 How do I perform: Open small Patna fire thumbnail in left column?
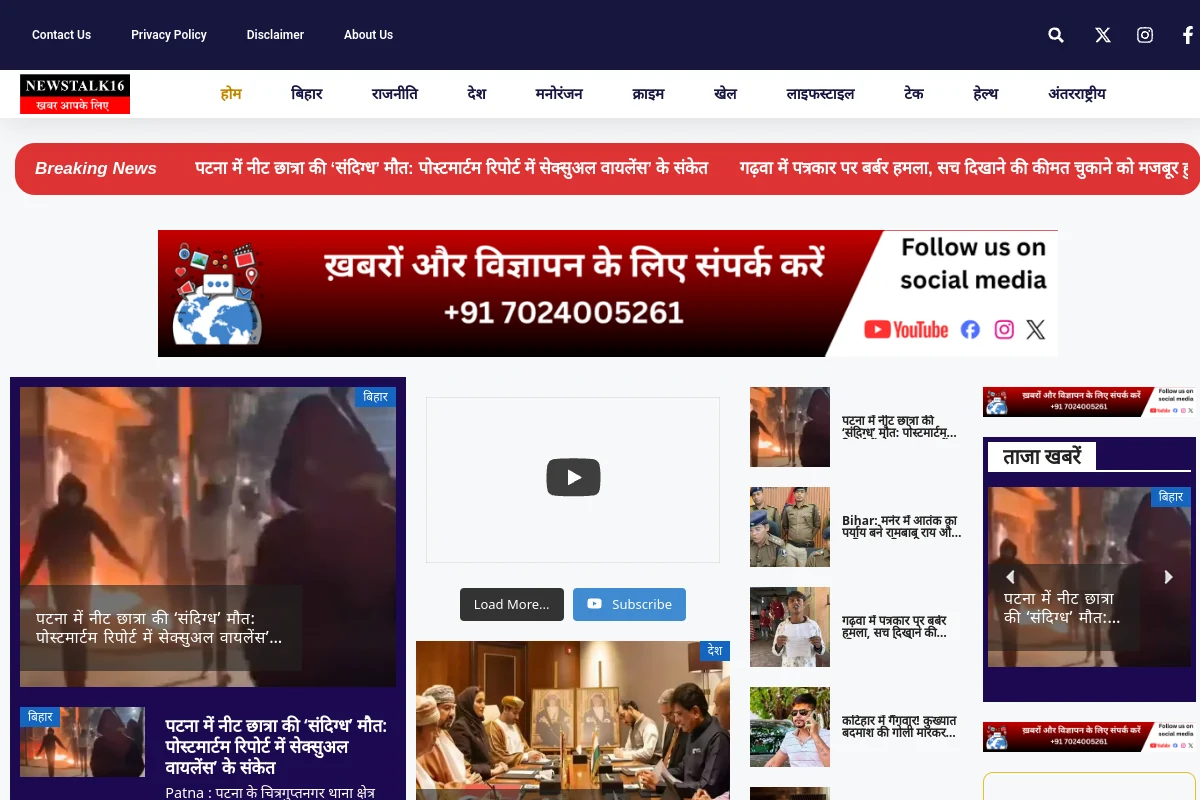82,742
